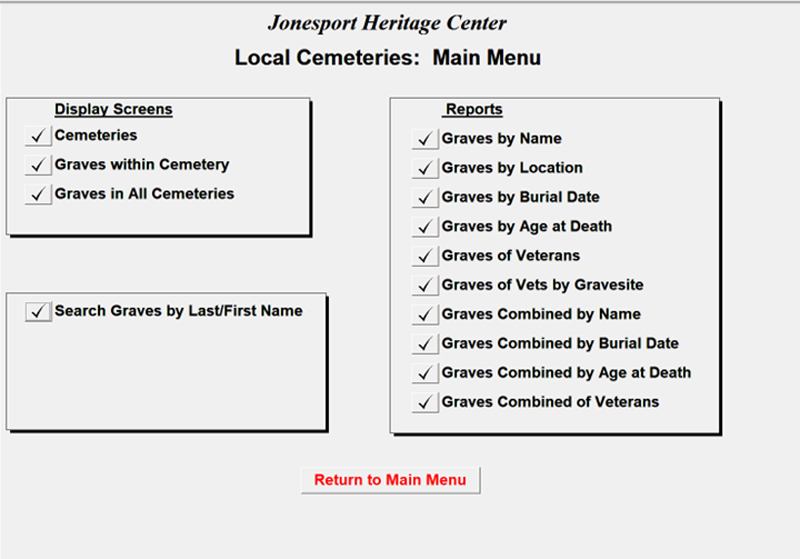The image size is (800, 559).
Task: Open Graves of Vets by Gravesite checkmark
Action: [x=425, y=285]
